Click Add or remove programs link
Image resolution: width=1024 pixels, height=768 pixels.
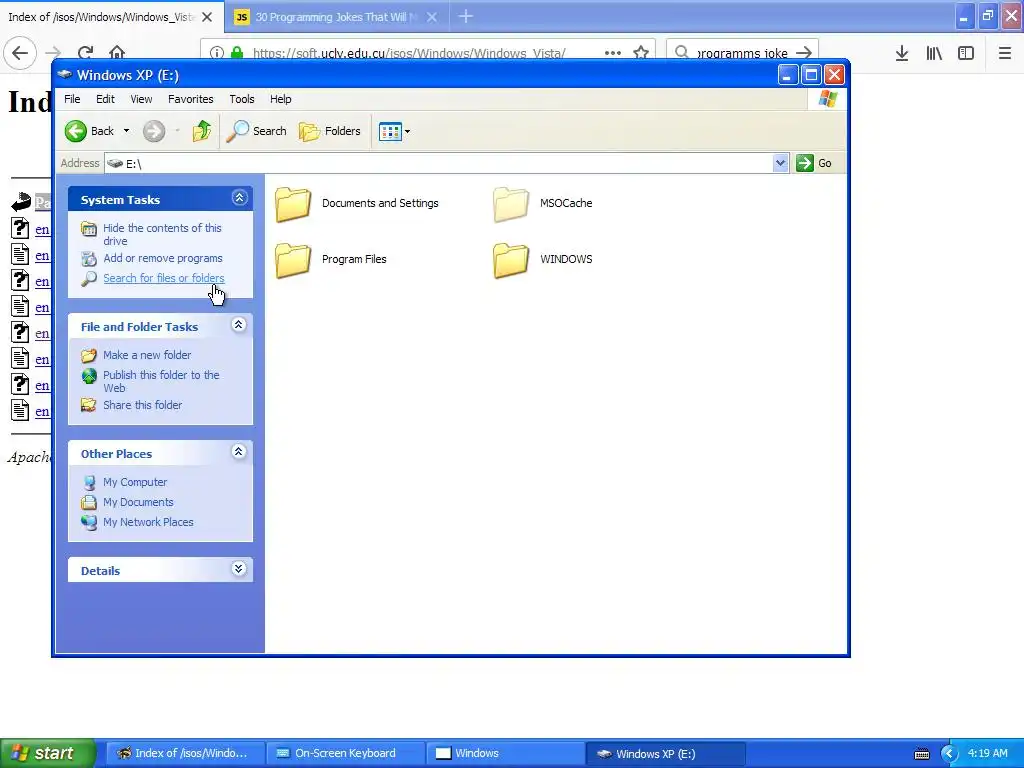coord(163,259)
